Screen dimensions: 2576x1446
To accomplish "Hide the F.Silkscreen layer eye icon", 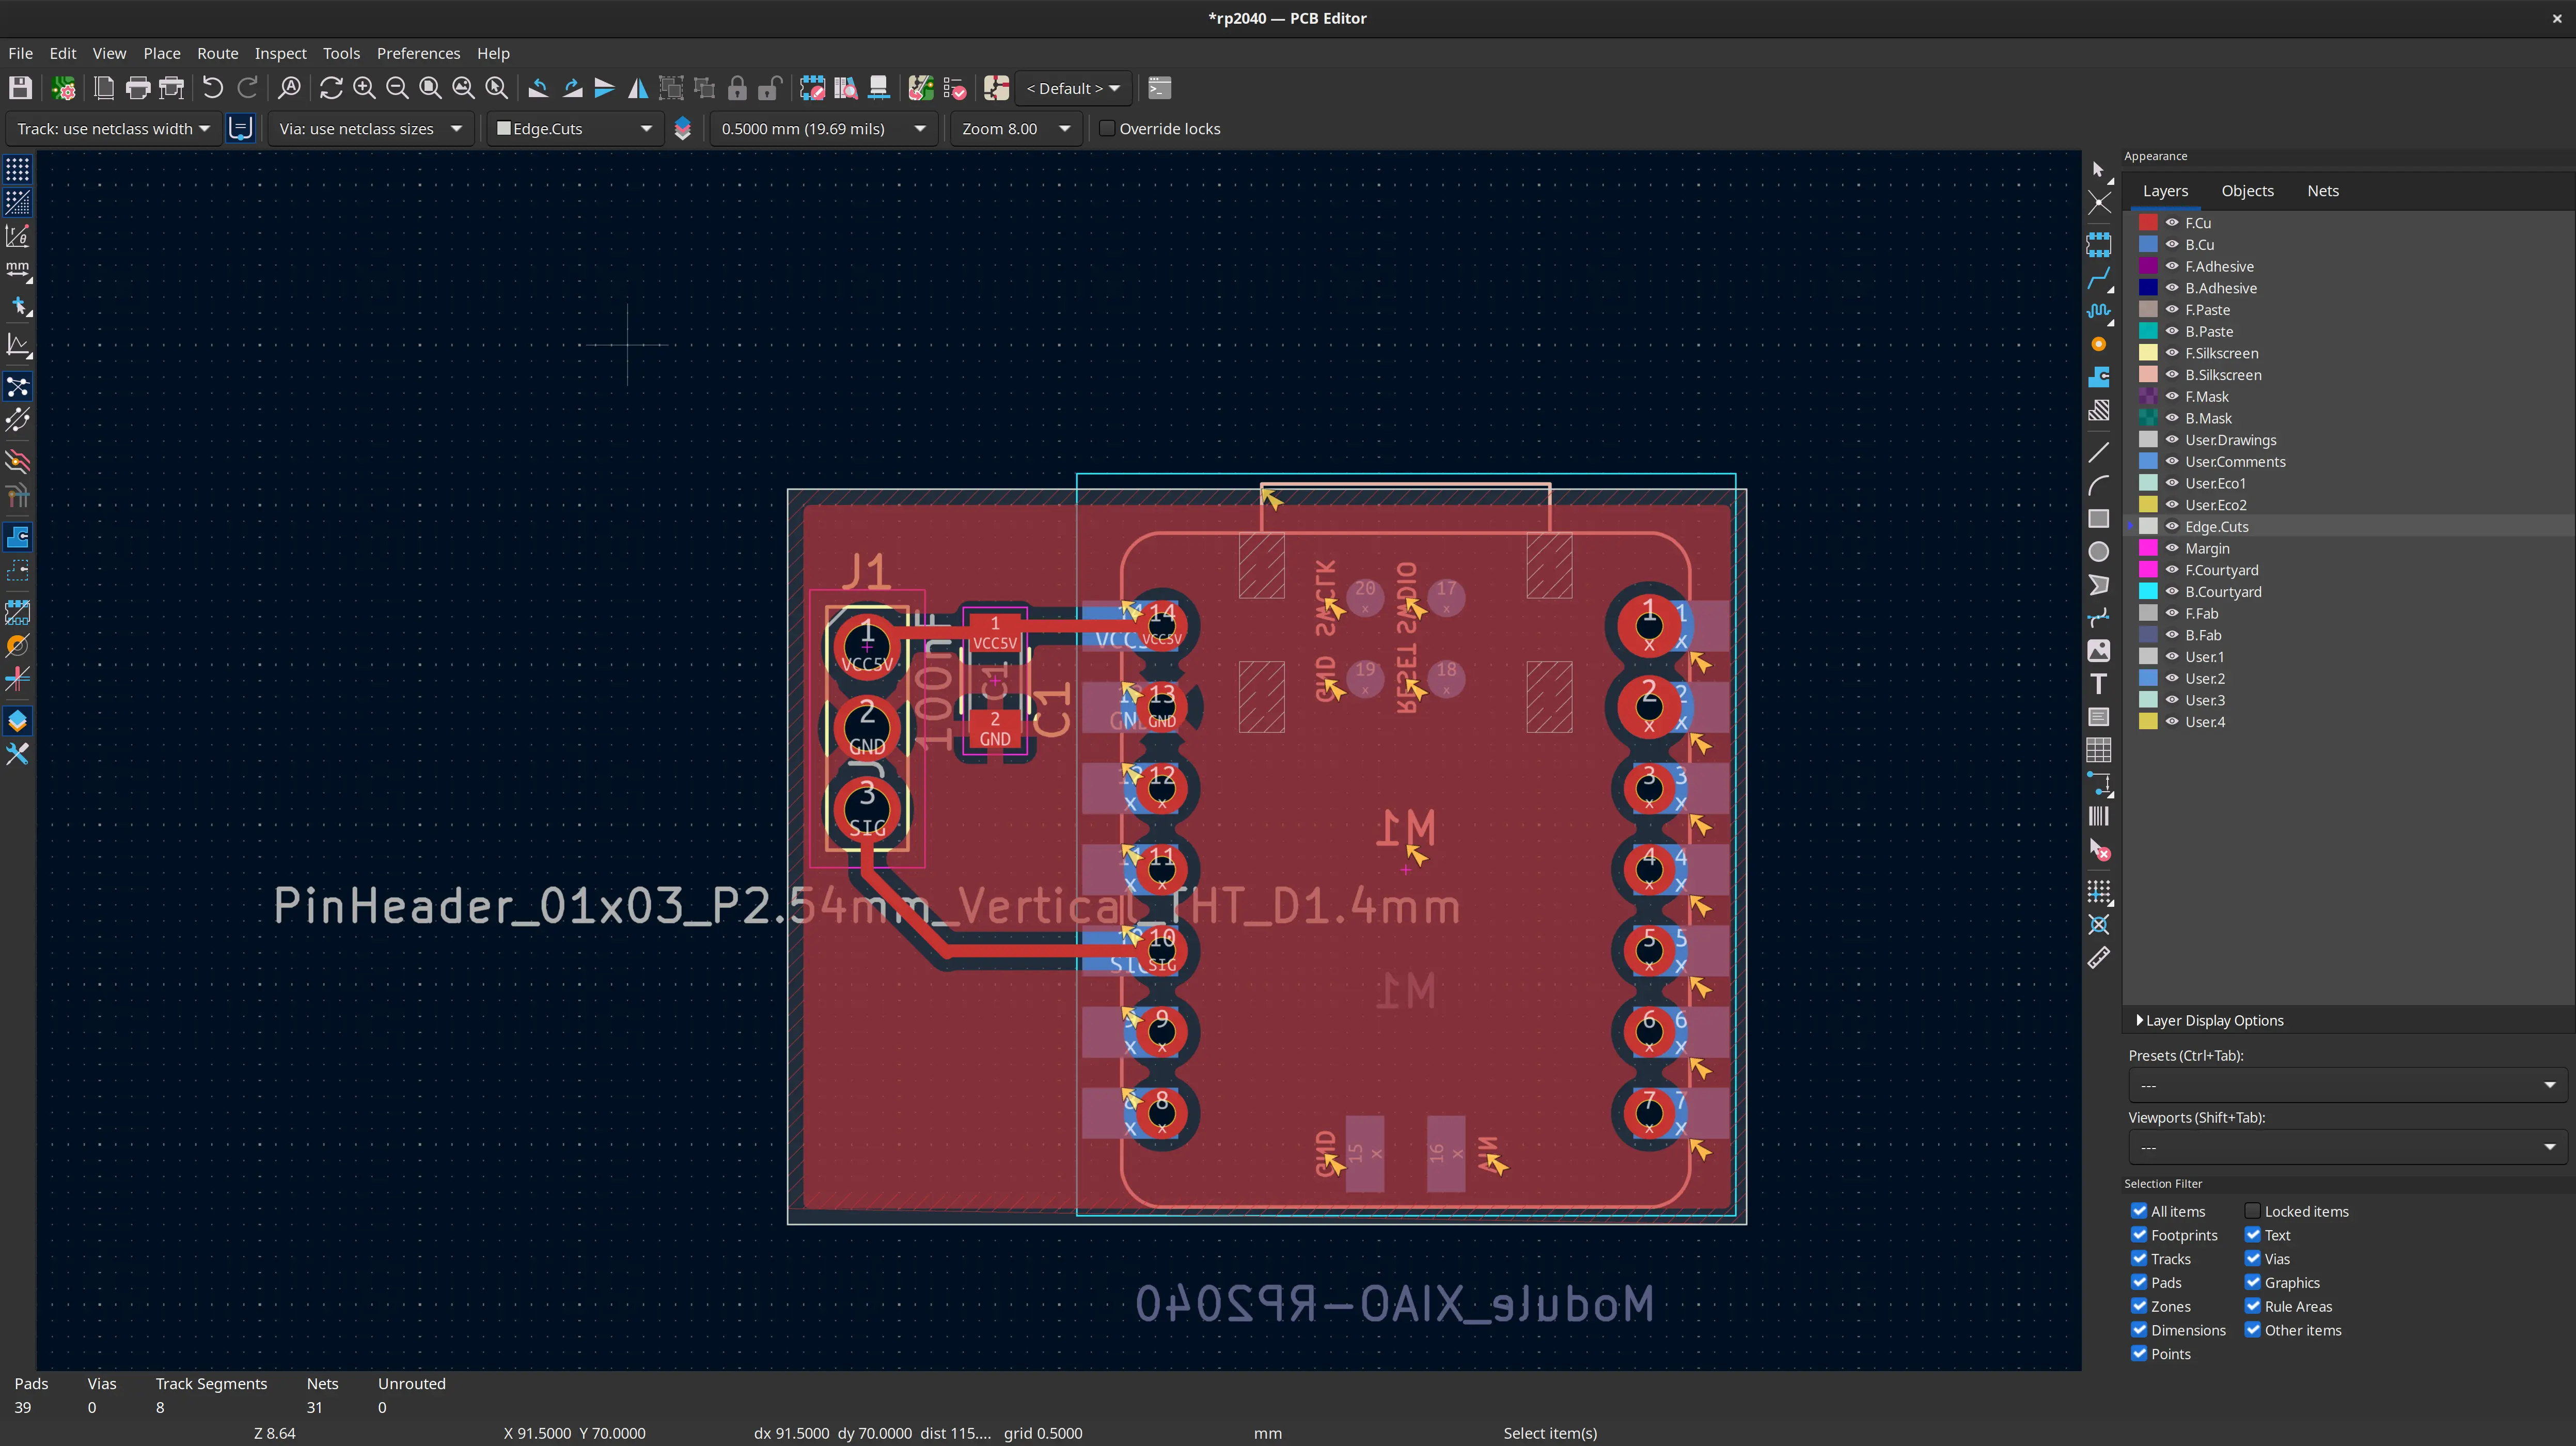I will pos(2171,353).
